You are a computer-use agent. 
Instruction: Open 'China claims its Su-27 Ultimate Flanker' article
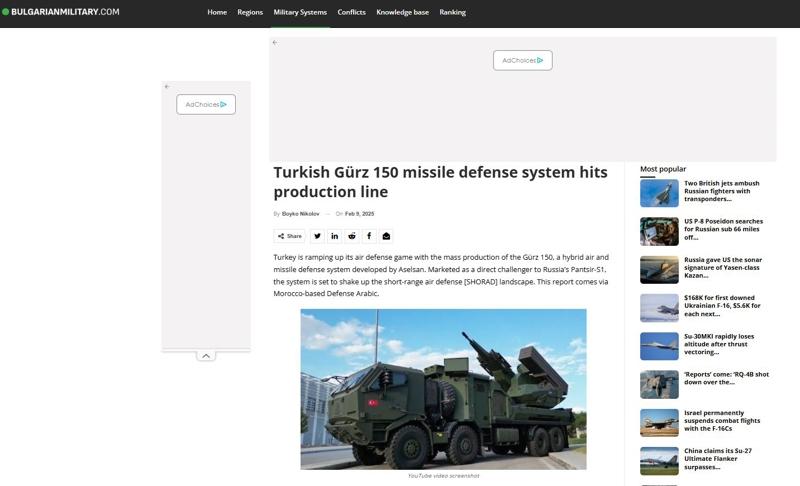718,459
